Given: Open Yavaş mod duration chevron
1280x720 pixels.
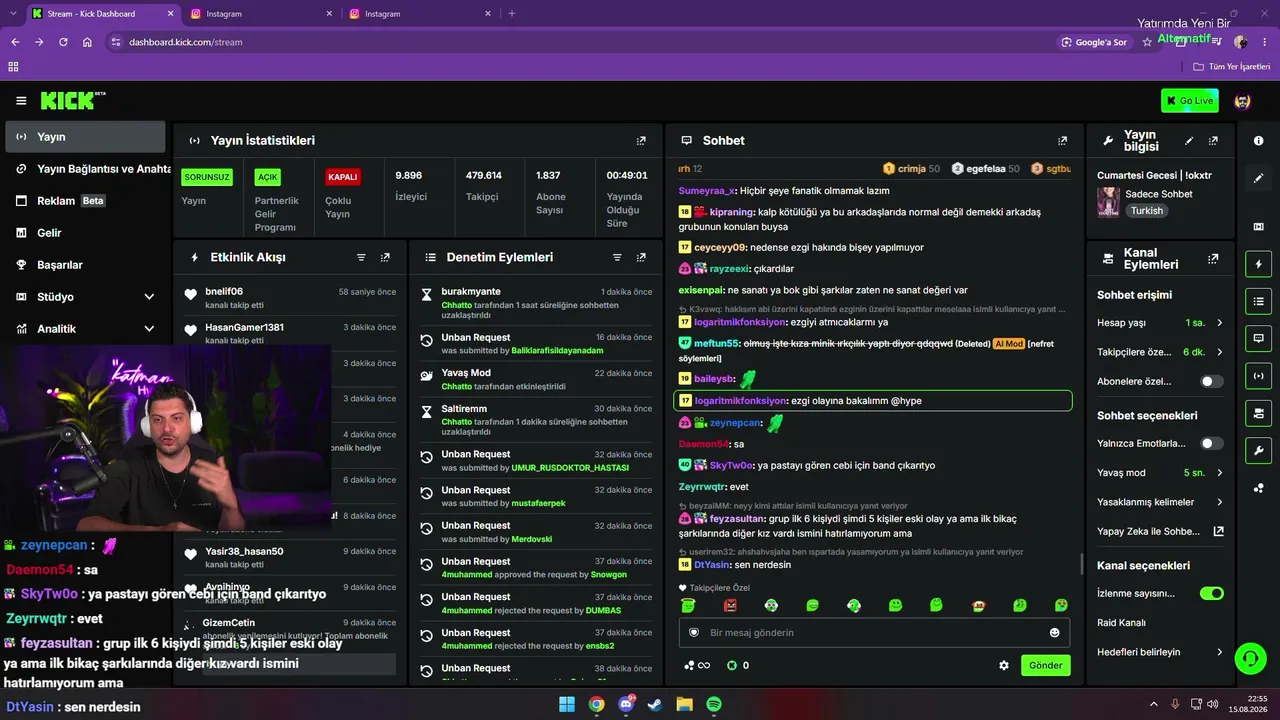Looking at the screenshot, I should tap(1219, 472).
